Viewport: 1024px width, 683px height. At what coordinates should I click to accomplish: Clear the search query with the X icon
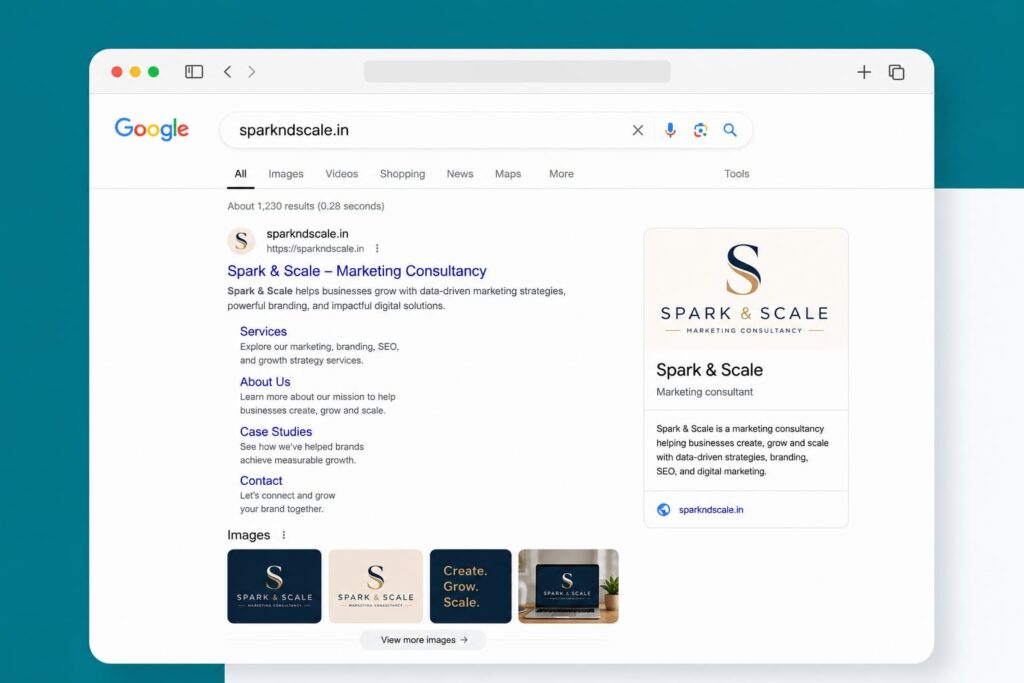(x=638, y=131)
